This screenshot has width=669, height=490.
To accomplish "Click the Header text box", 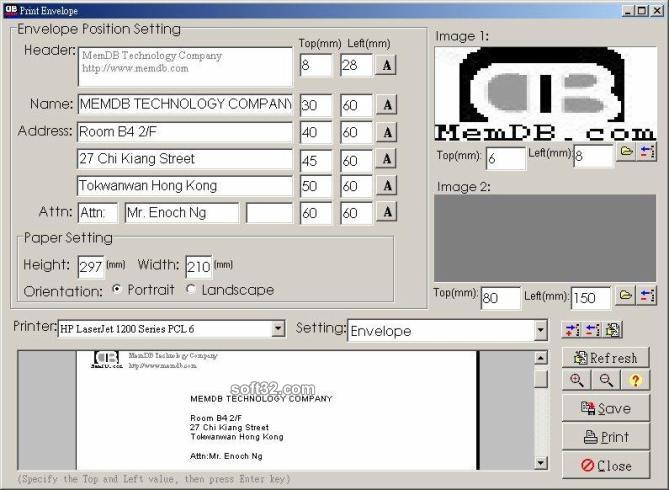I will point(186,67).
